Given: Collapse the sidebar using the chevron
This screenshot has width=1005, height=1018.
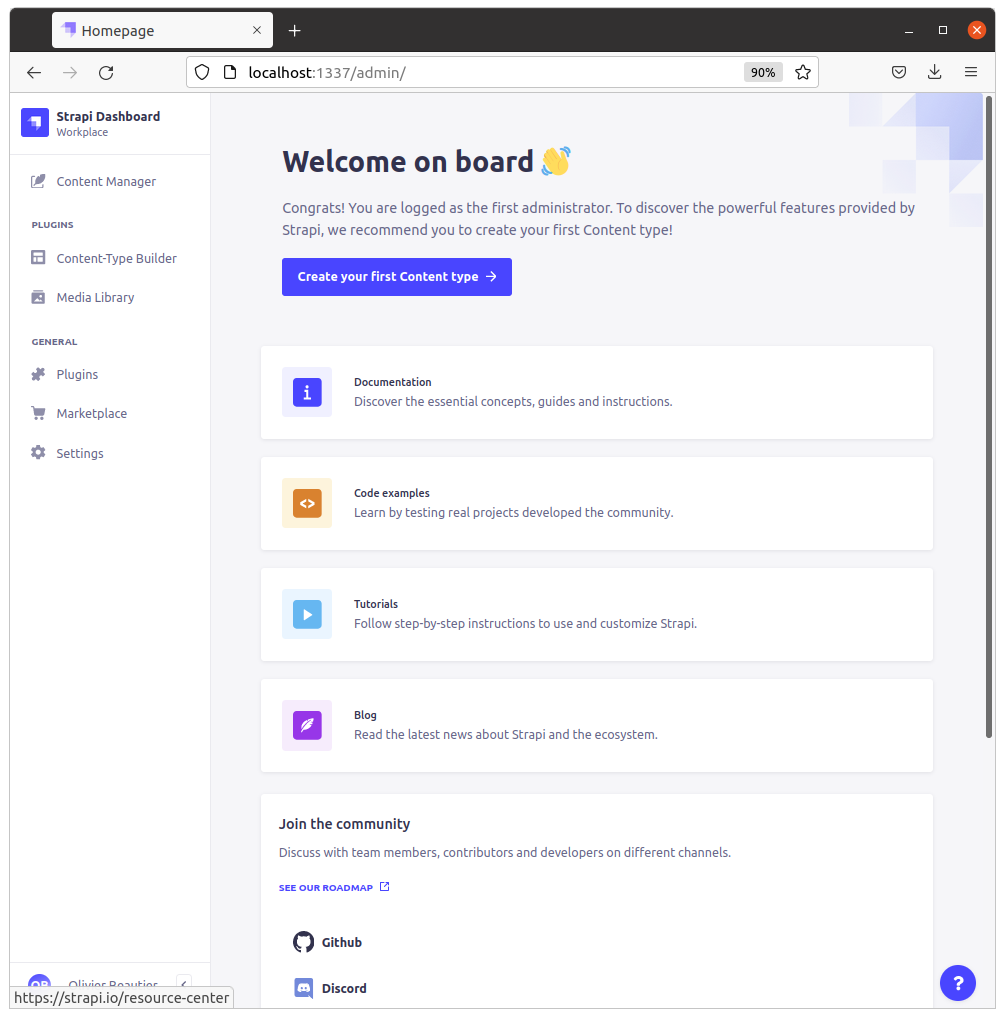Looking at the screenshot, I should click(183, 984).
